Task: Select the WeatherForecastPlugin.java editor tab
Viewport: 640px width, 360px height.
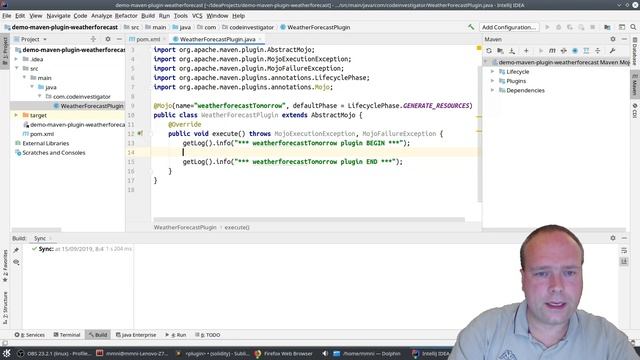Action: 217,39
